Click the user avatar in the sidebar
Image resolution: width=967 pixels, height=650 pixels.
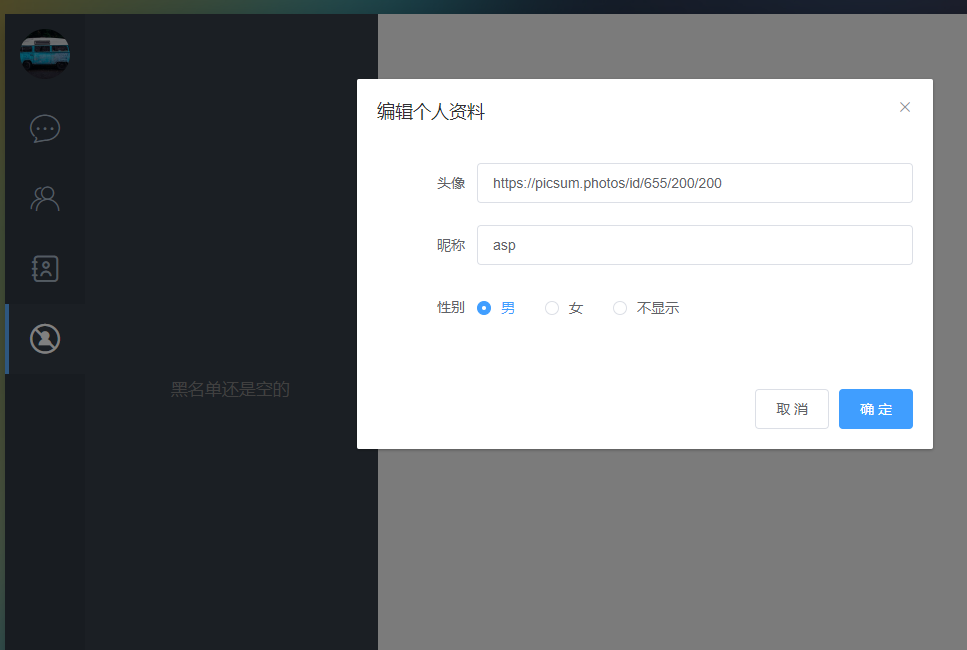point(45,53)
